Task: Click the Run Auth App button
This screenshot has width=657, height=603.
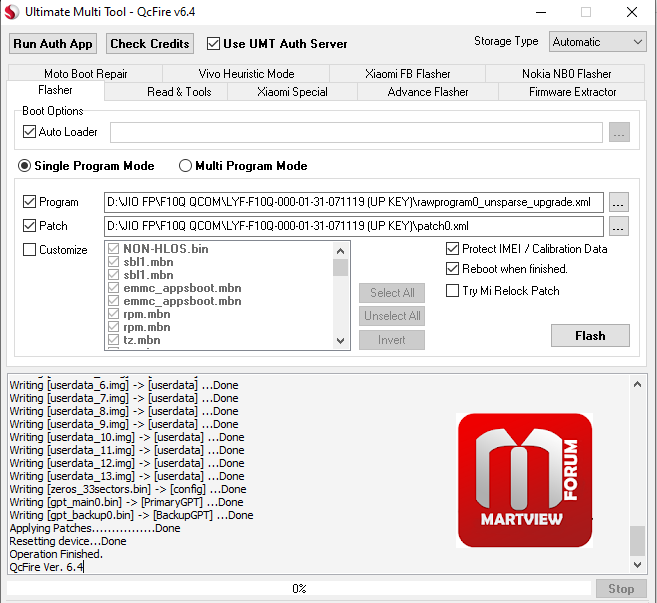Action: click(53, 44)
